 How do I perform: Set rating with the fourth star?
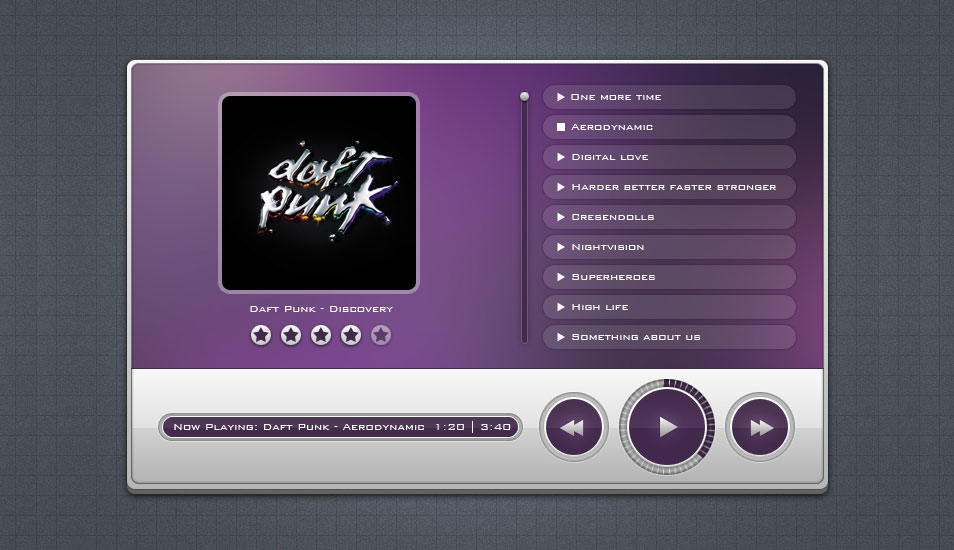[350, 335]
